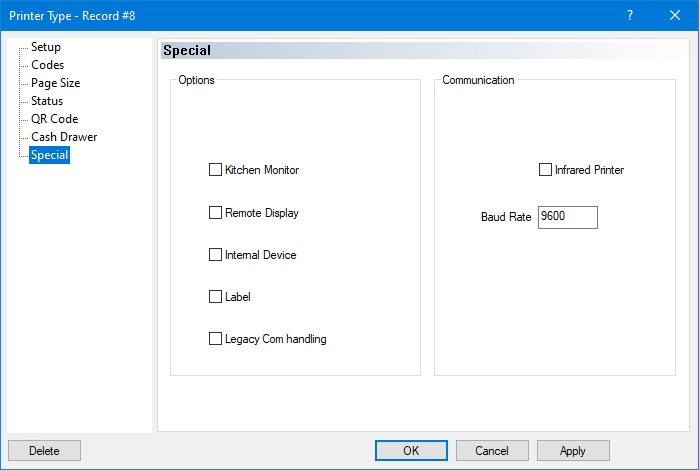Click the Baud Rate input field

click(x=567, y=217)
